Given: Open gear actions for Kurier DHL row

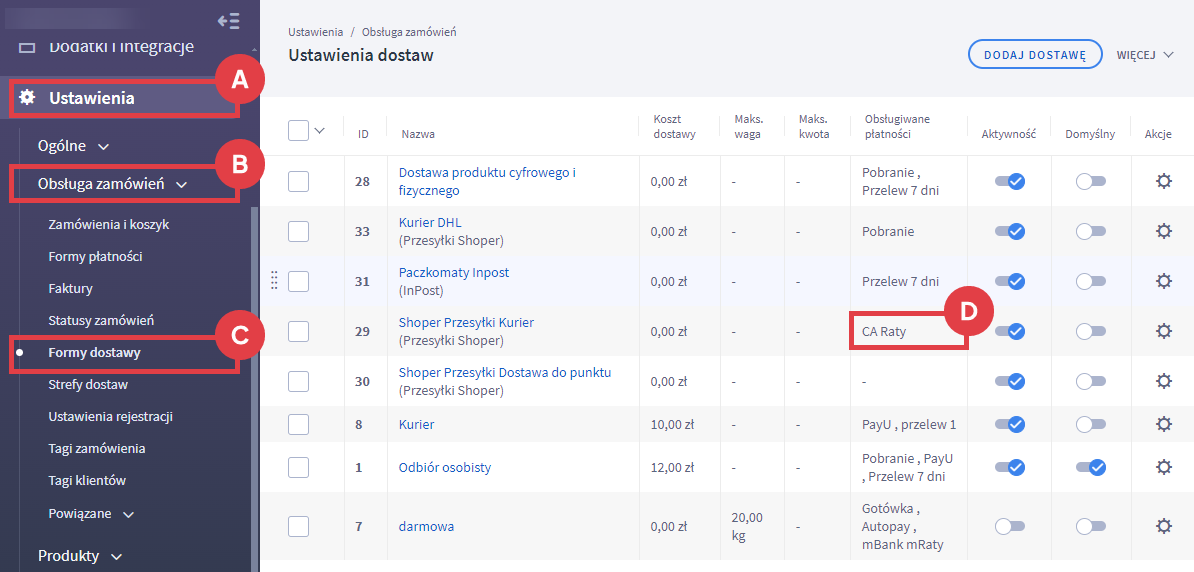Looking at the screenshot, I should 1163,231.
